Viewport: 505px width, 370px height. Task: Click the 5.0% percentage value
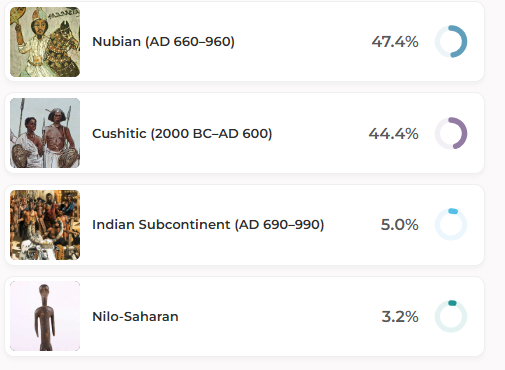point(400,225)
